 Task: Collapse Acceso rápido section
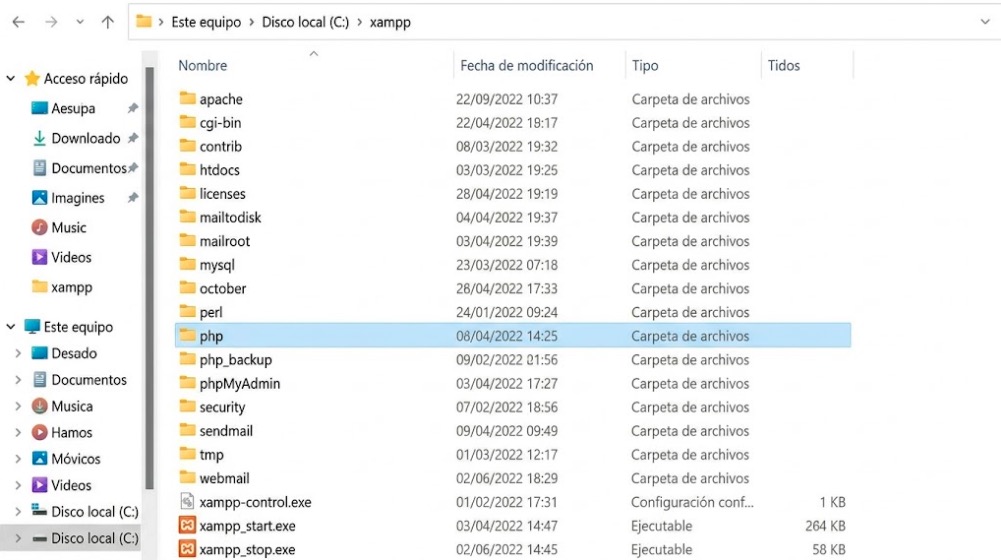click(x=11, y=79)
